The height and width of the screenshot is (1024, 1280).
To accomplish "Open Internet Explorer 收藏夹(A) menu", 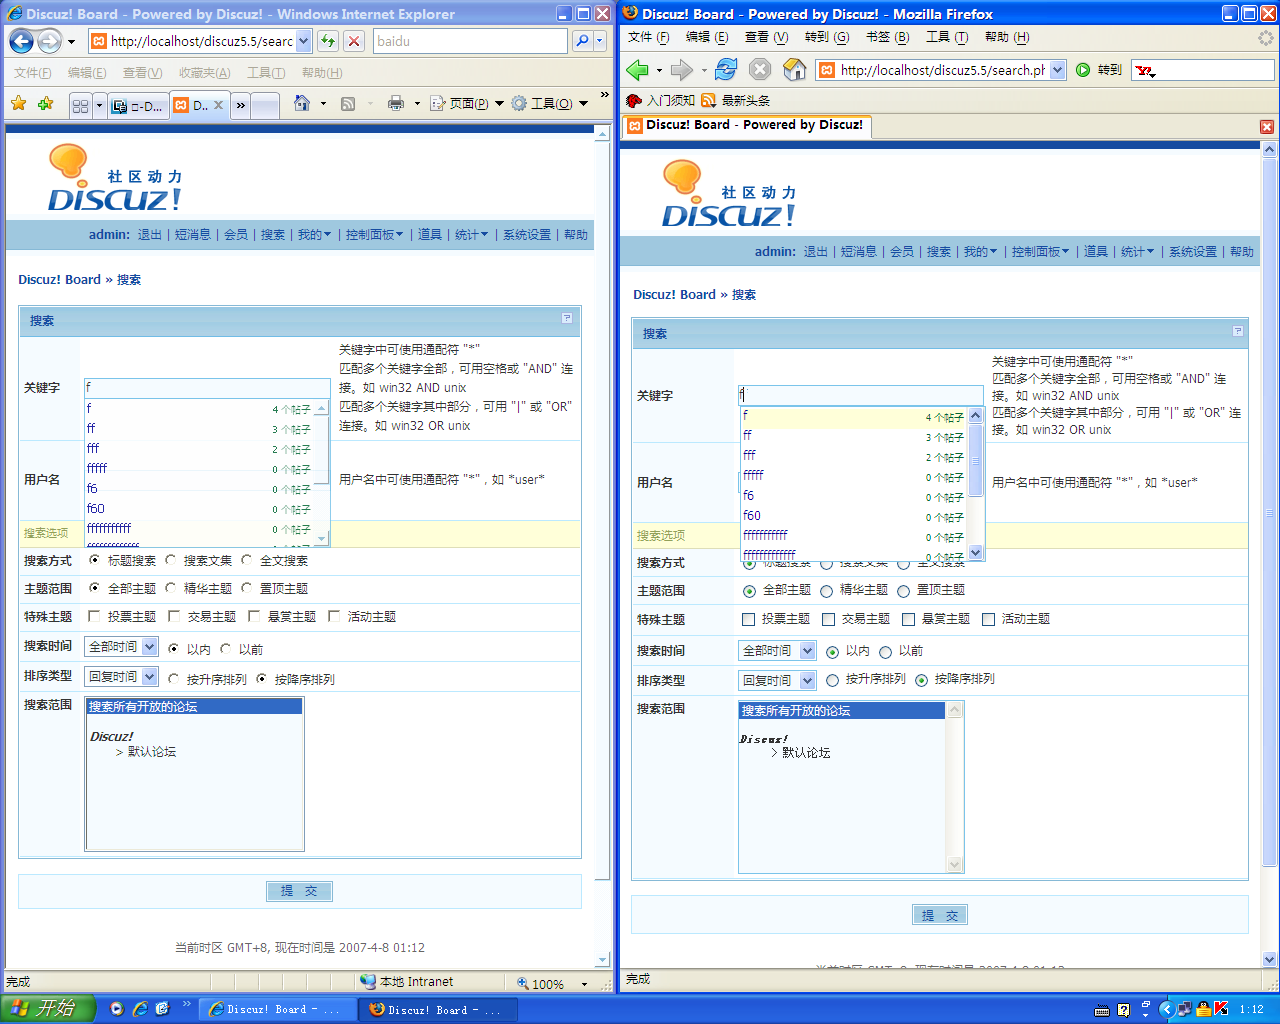I will [x=204, y=73].
